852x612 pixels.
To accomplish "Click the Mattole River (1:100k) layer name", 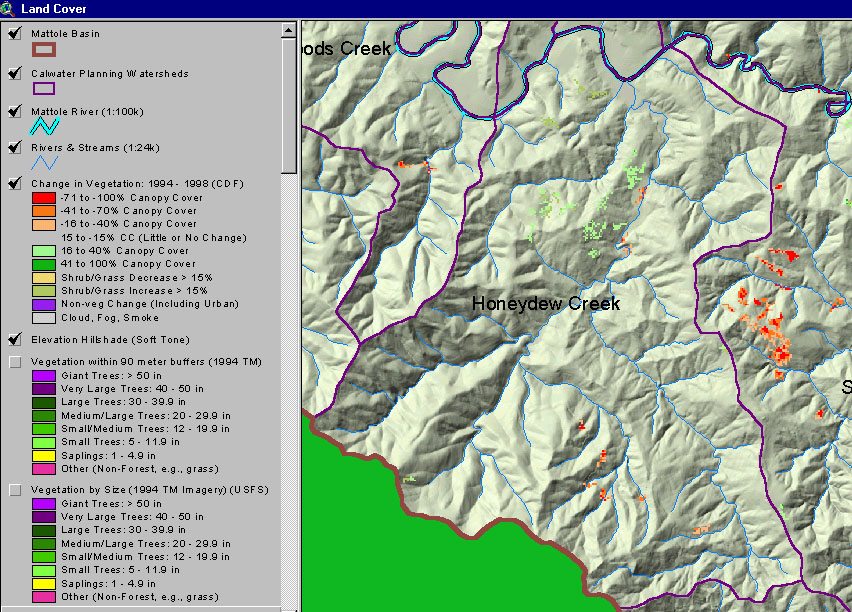I will coord(87,111).
